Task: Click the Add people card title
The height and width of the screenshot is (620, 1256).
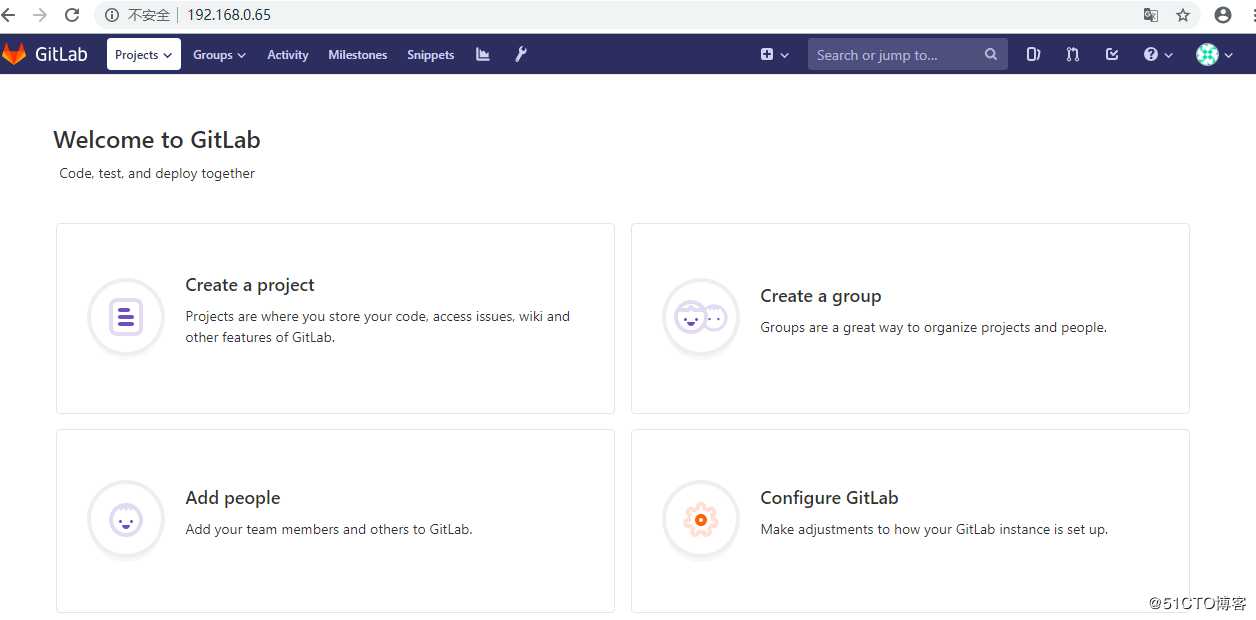Action: [233, 498]
